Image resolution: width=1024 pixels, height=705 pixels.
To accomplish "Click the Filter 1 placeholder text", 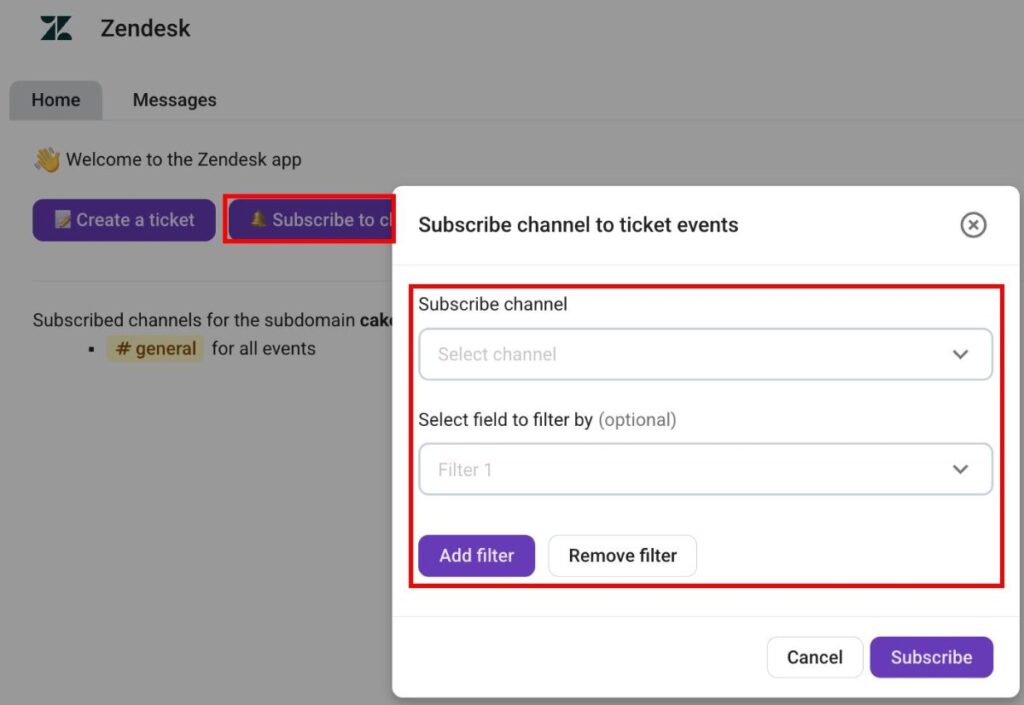I will pyautogui.click(x=465, y=469).
